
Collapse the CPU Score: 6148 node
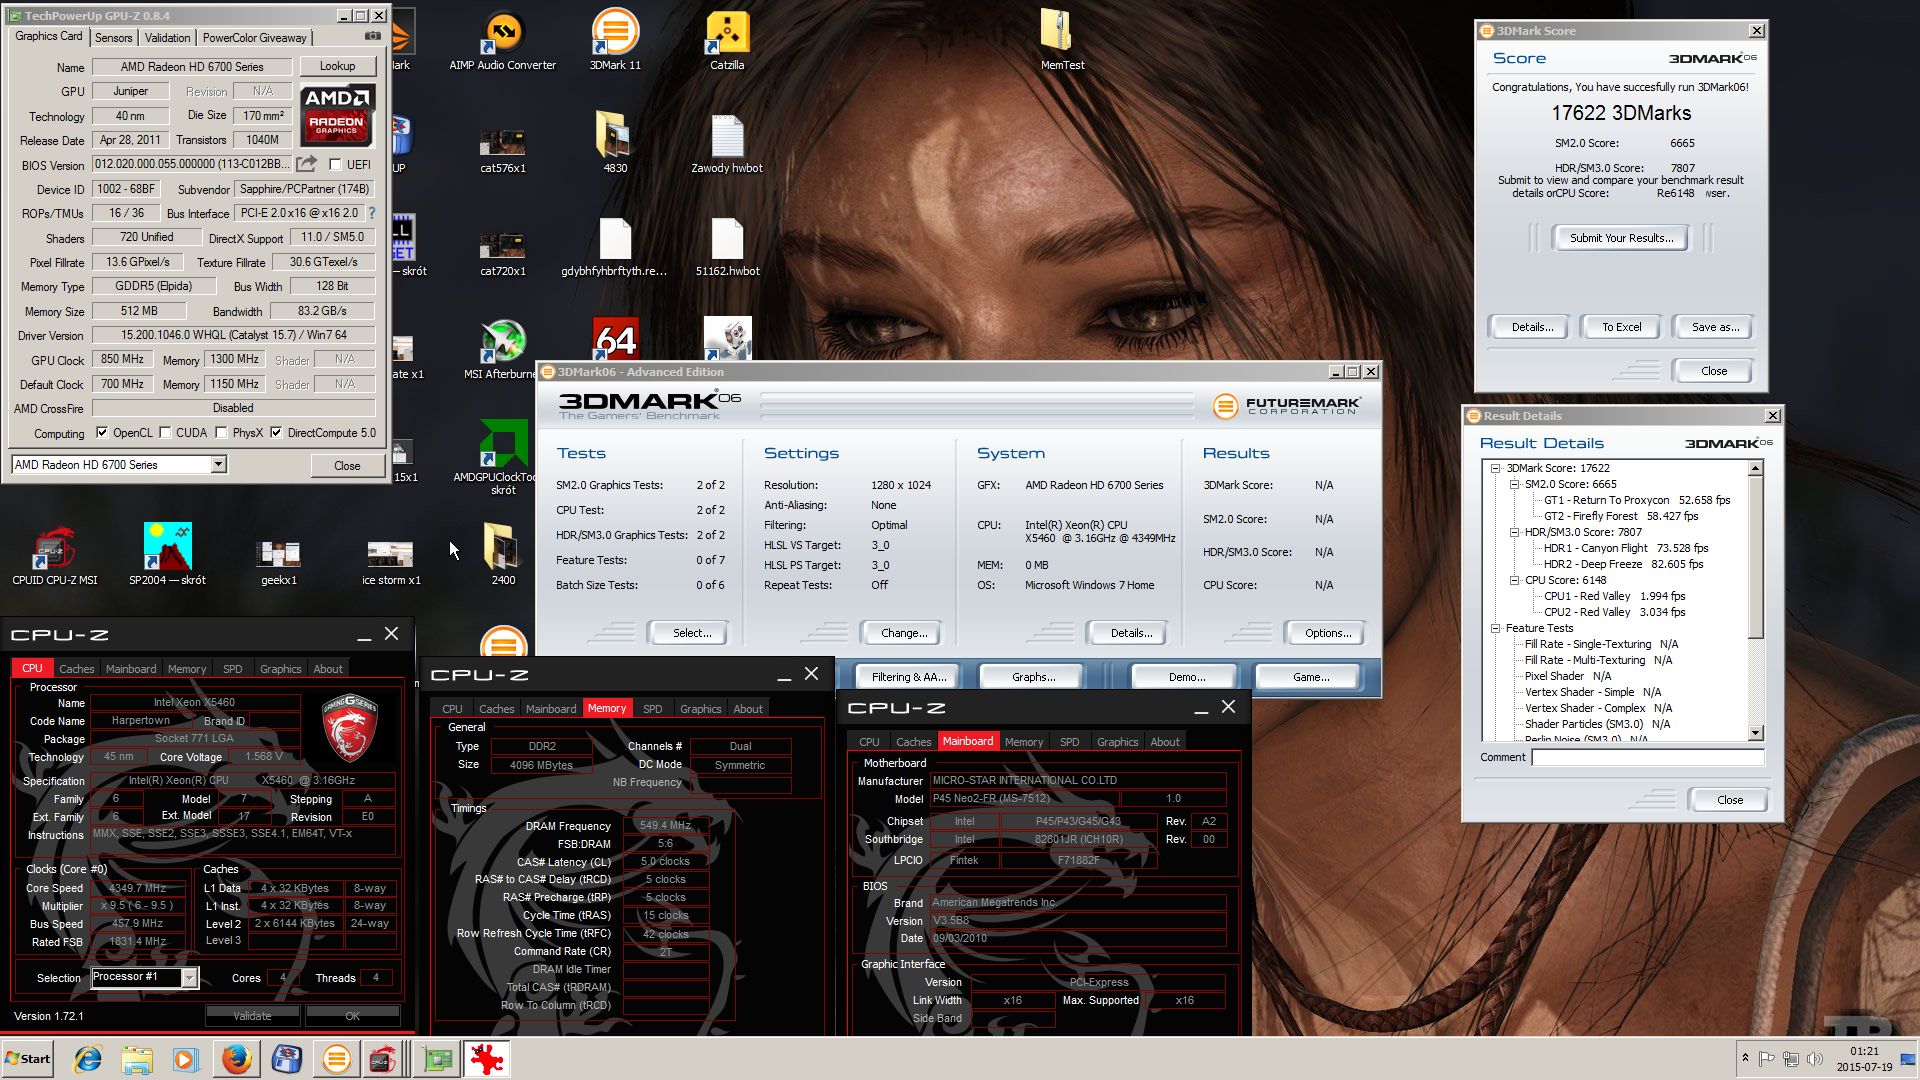coord(1514,580)
